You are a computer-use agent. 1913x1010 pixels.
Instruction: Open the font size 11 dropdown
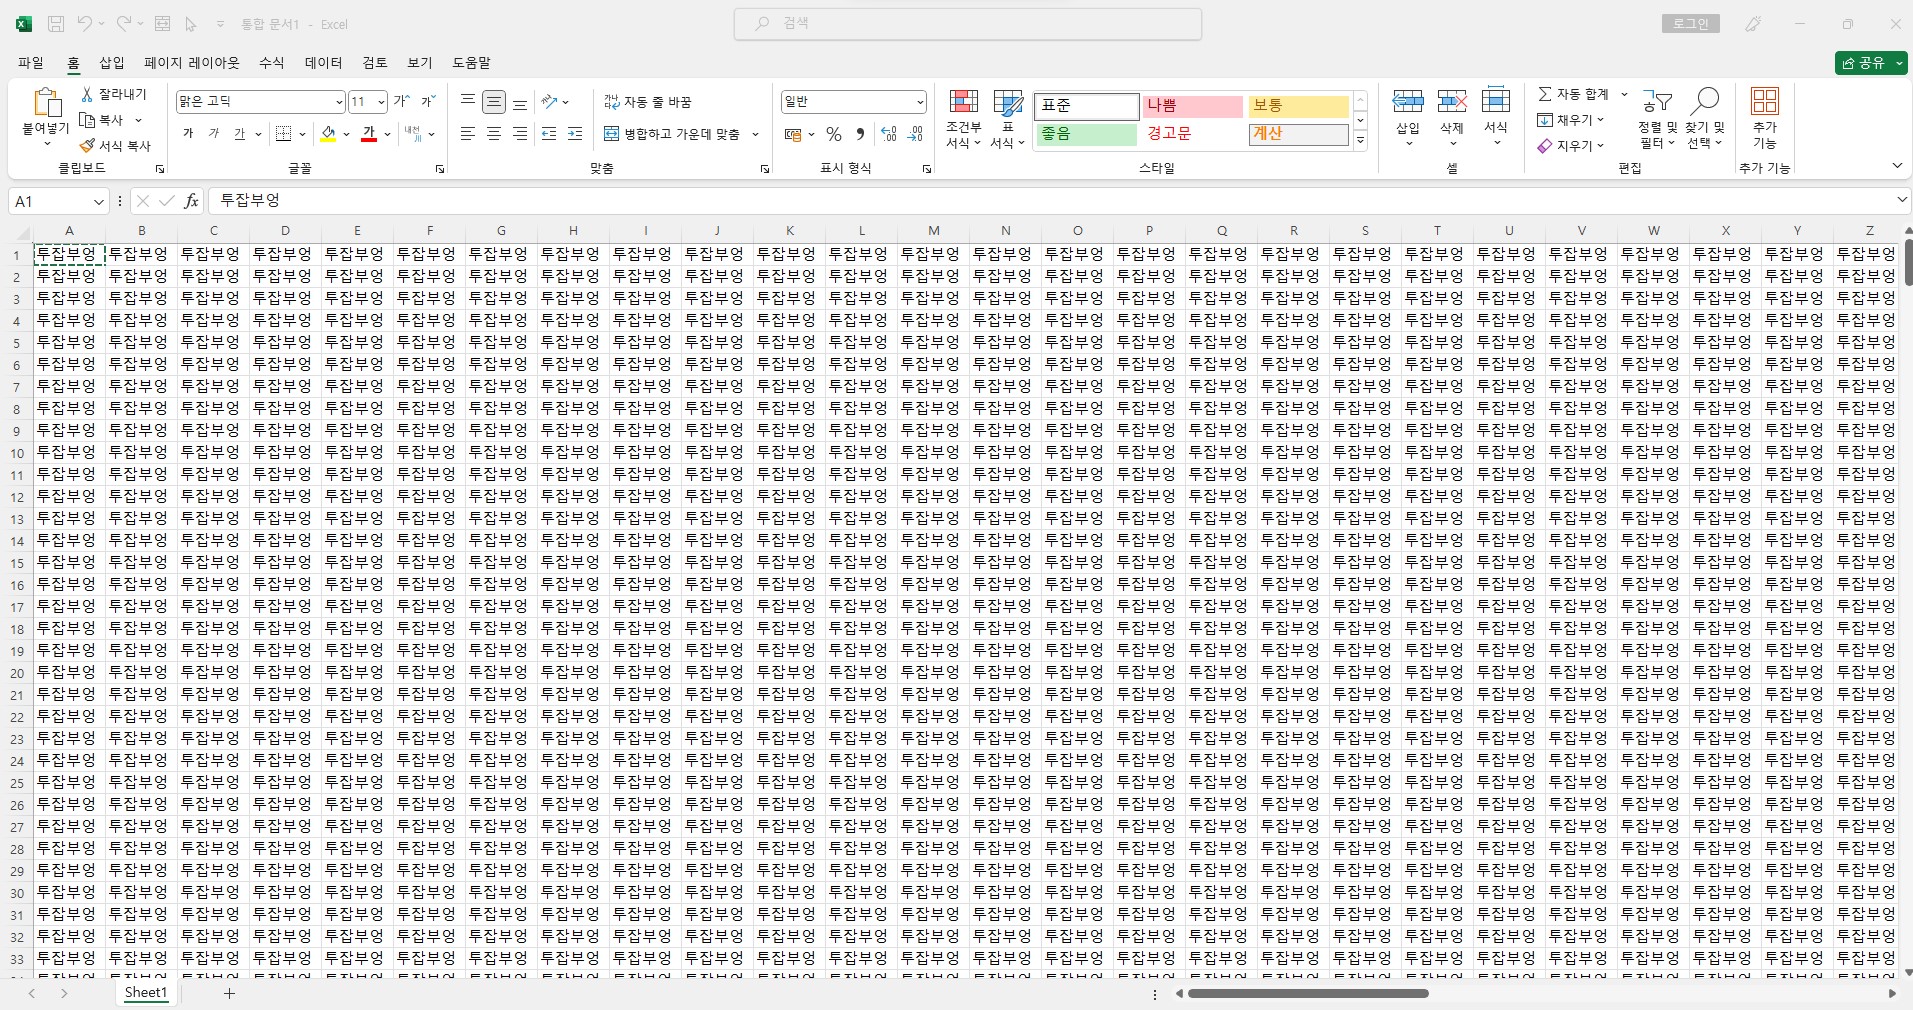381,102
